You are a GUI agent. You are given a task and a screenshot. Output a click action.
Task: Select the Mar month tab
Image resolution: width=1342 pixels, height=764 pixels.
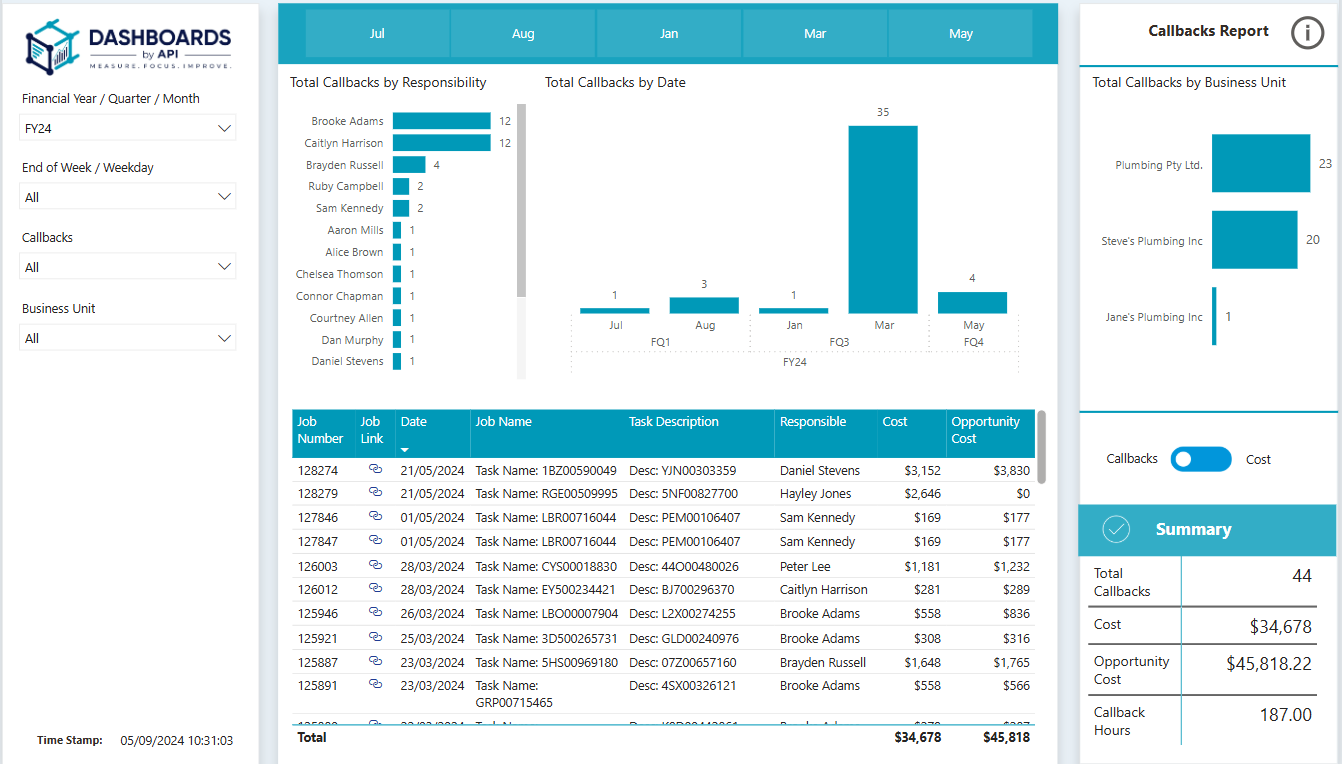(815, 34)
